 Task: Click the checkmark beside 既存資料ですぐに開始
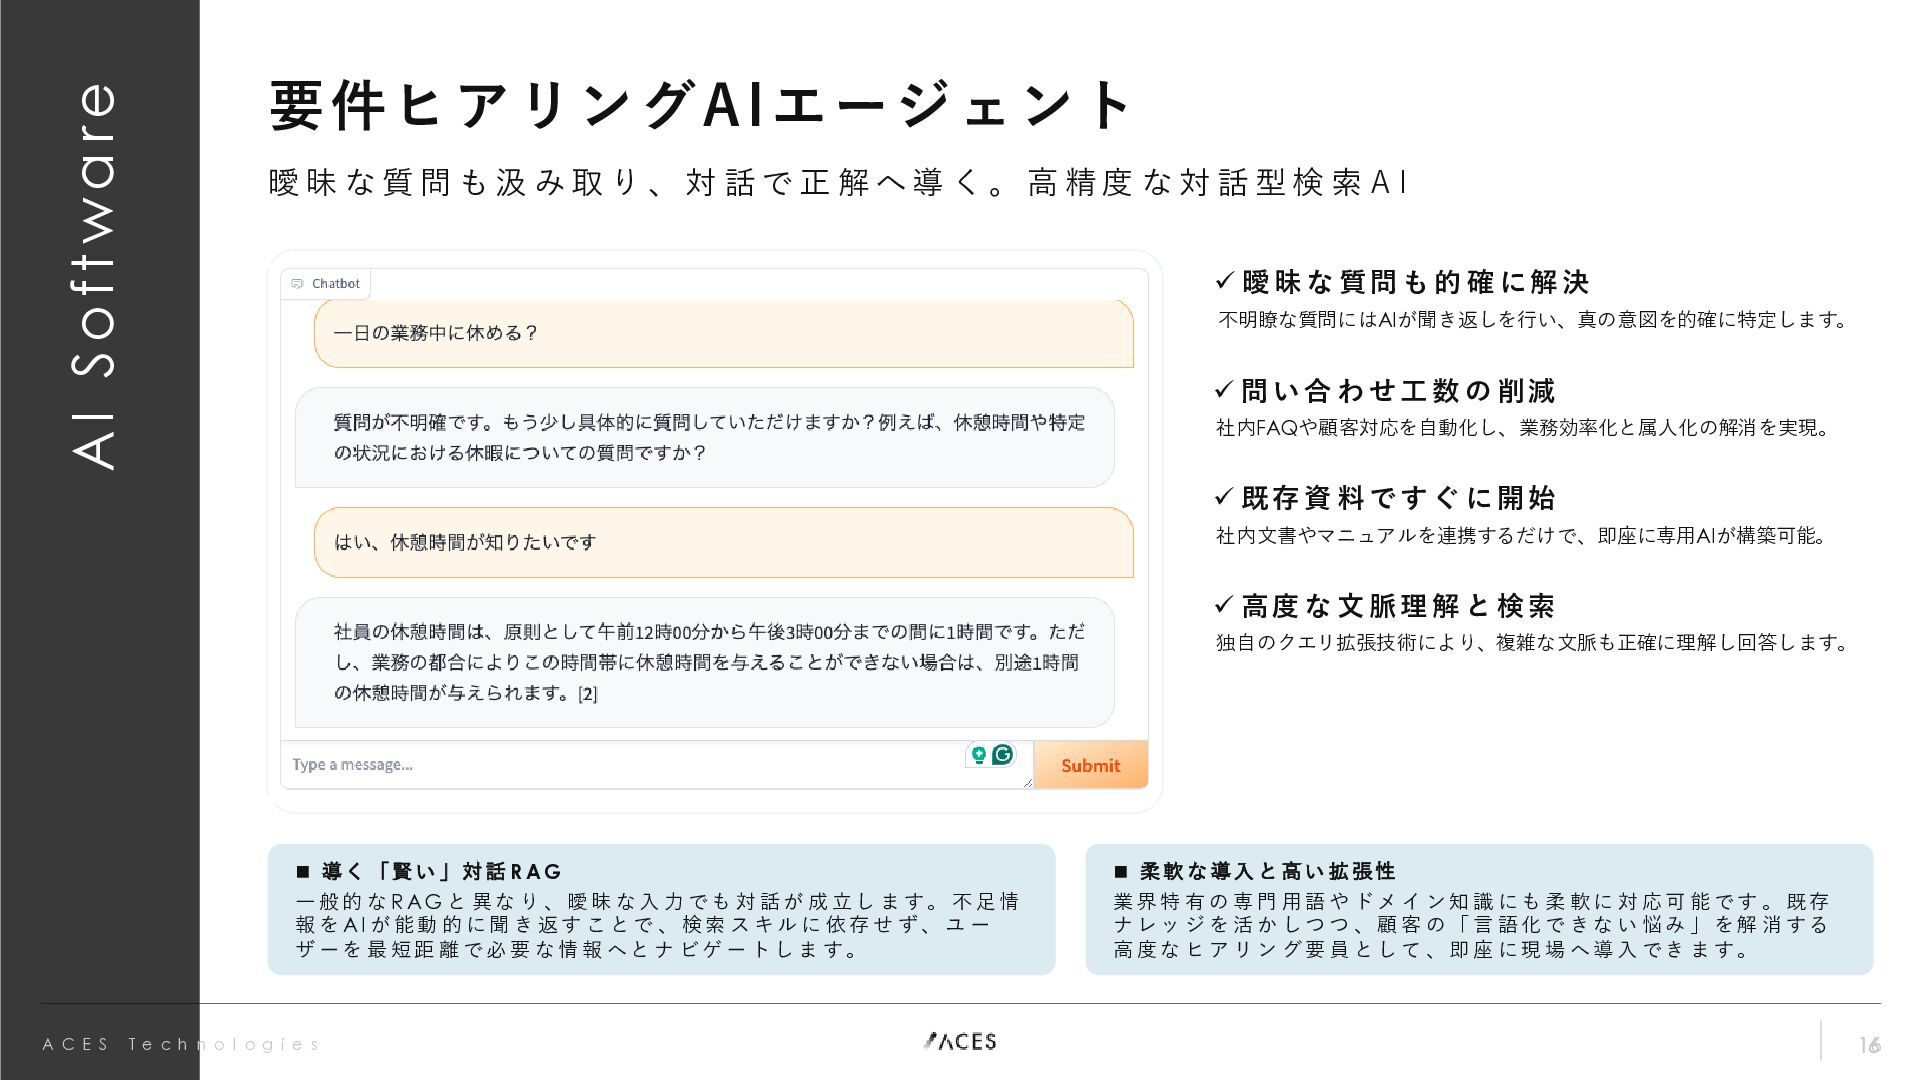pos(1225,497)
